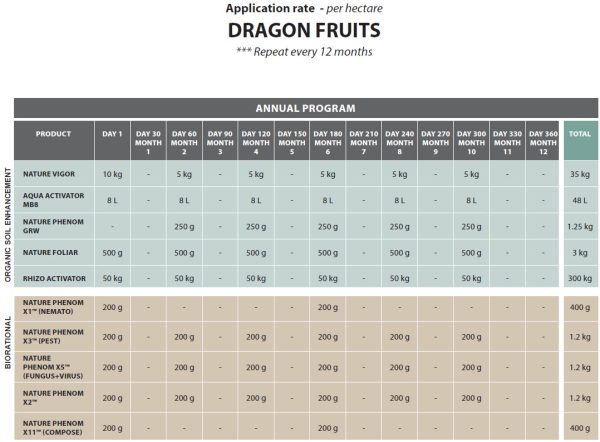Click the NATURE PHENOM GRW product cell
This screenshot has height=442, width=600.
coord(51,225)
